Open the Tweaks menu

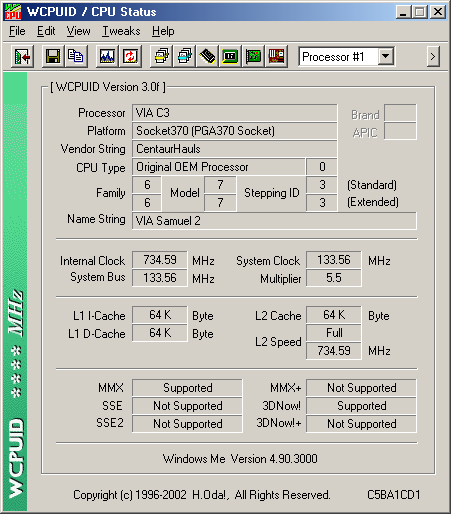[121, 31]
